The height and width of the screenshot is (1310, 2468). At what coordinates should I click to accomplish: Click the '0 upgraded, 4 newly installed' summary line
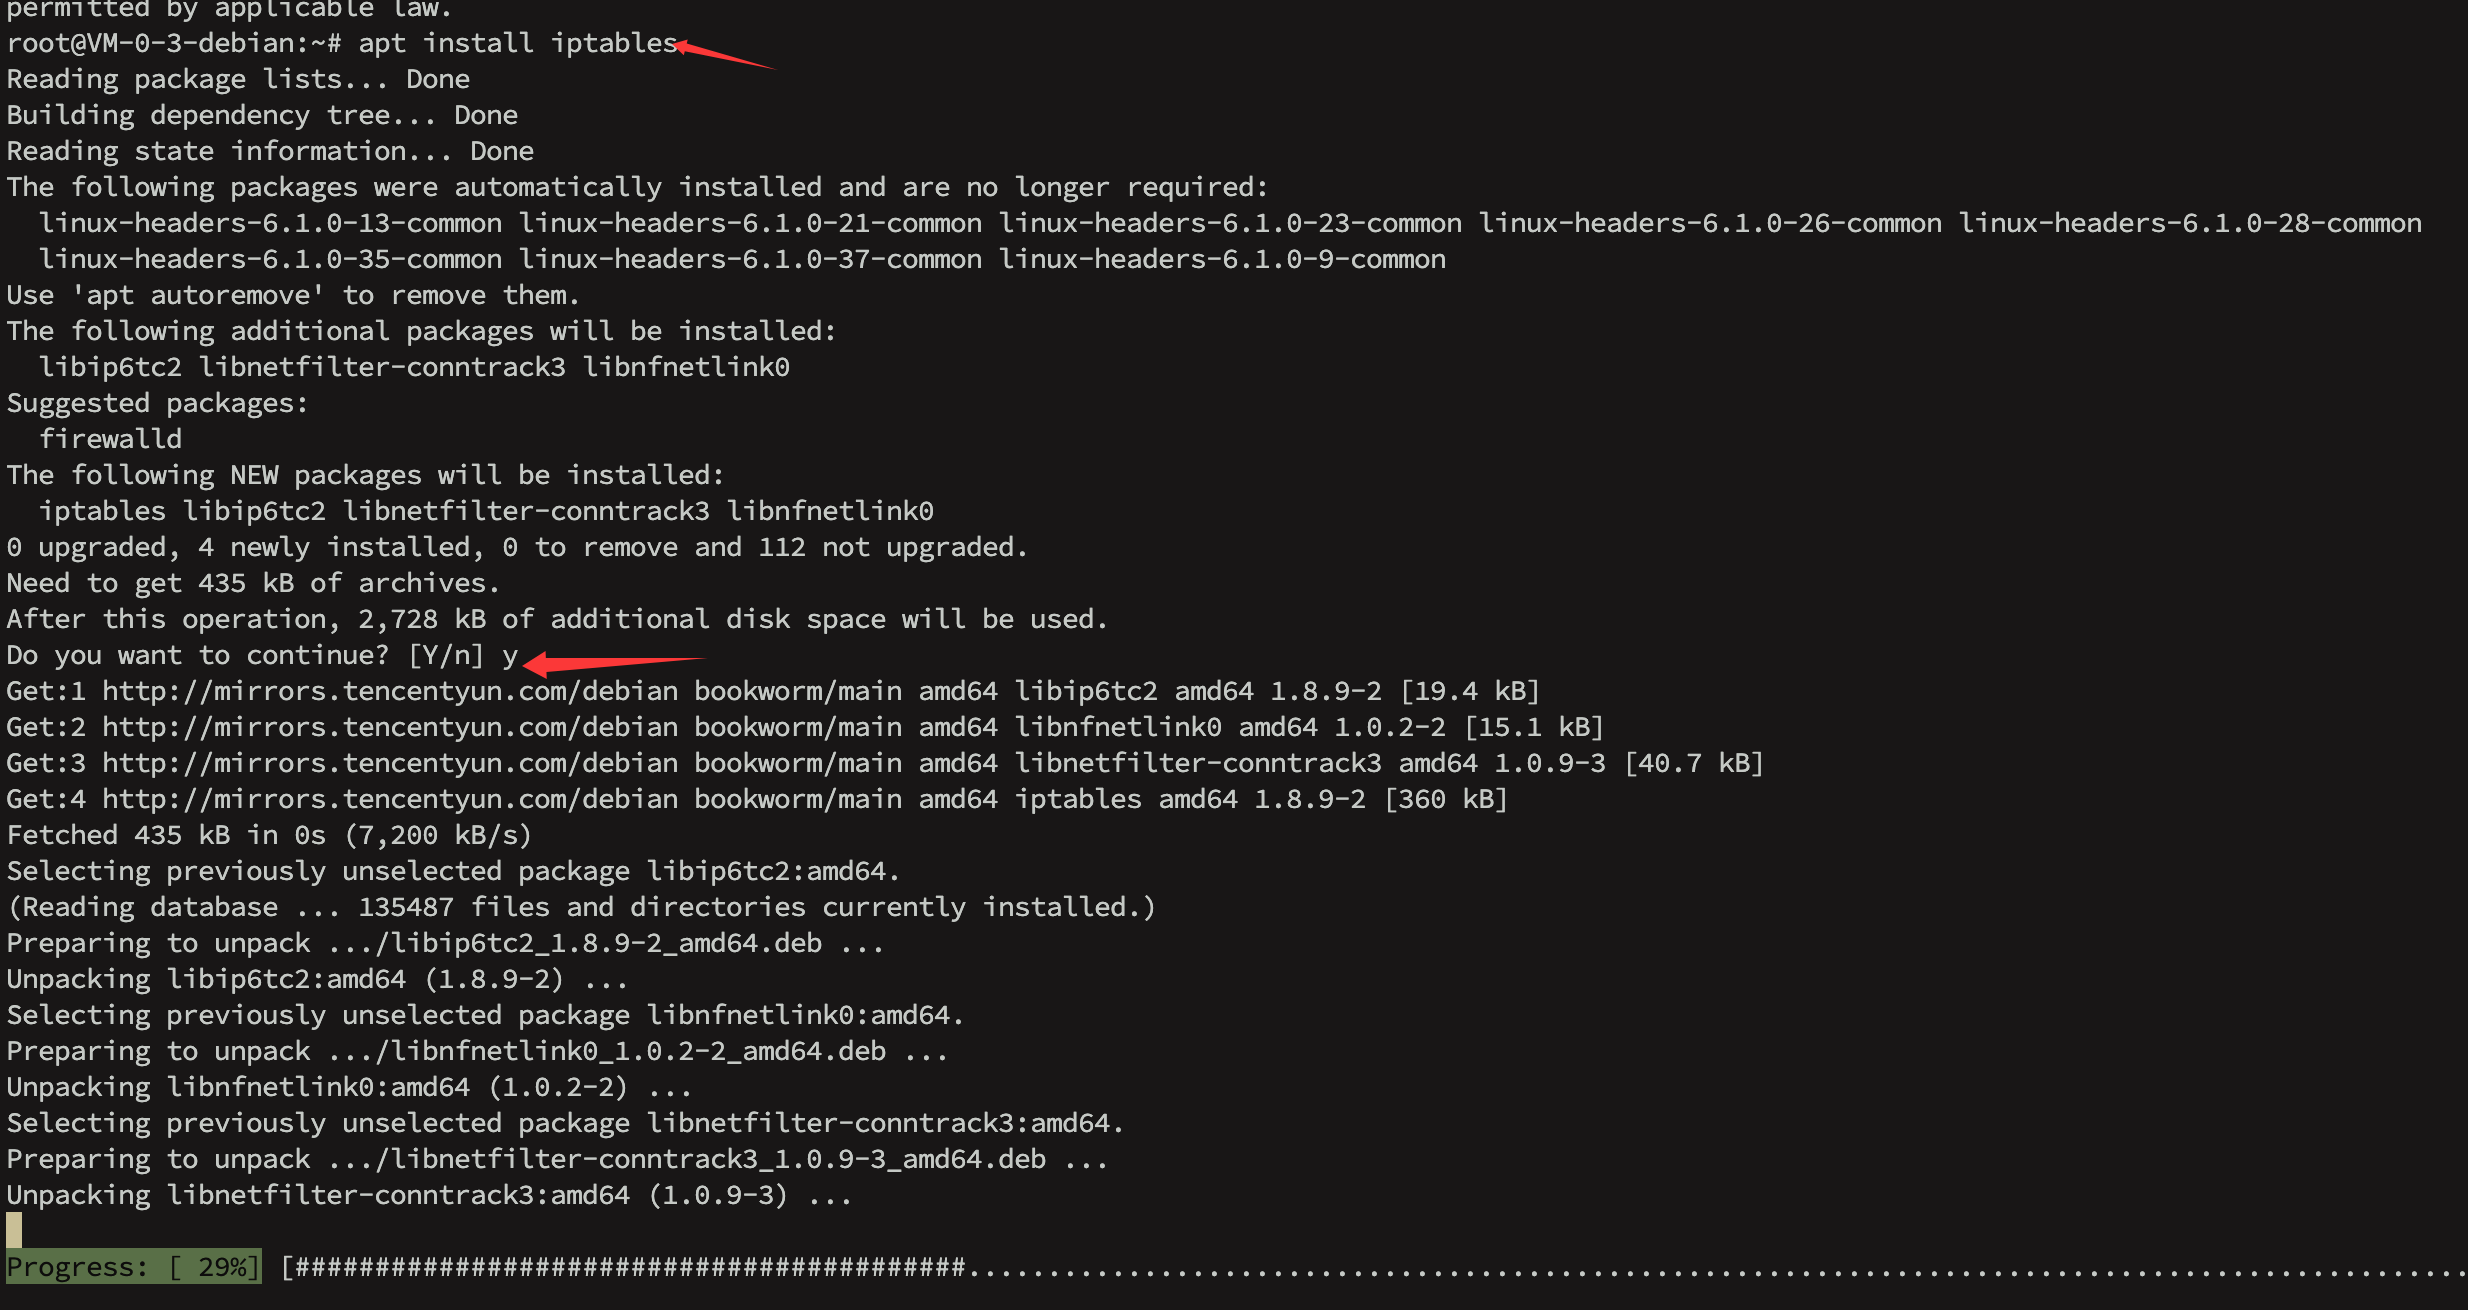pos(516,547)
